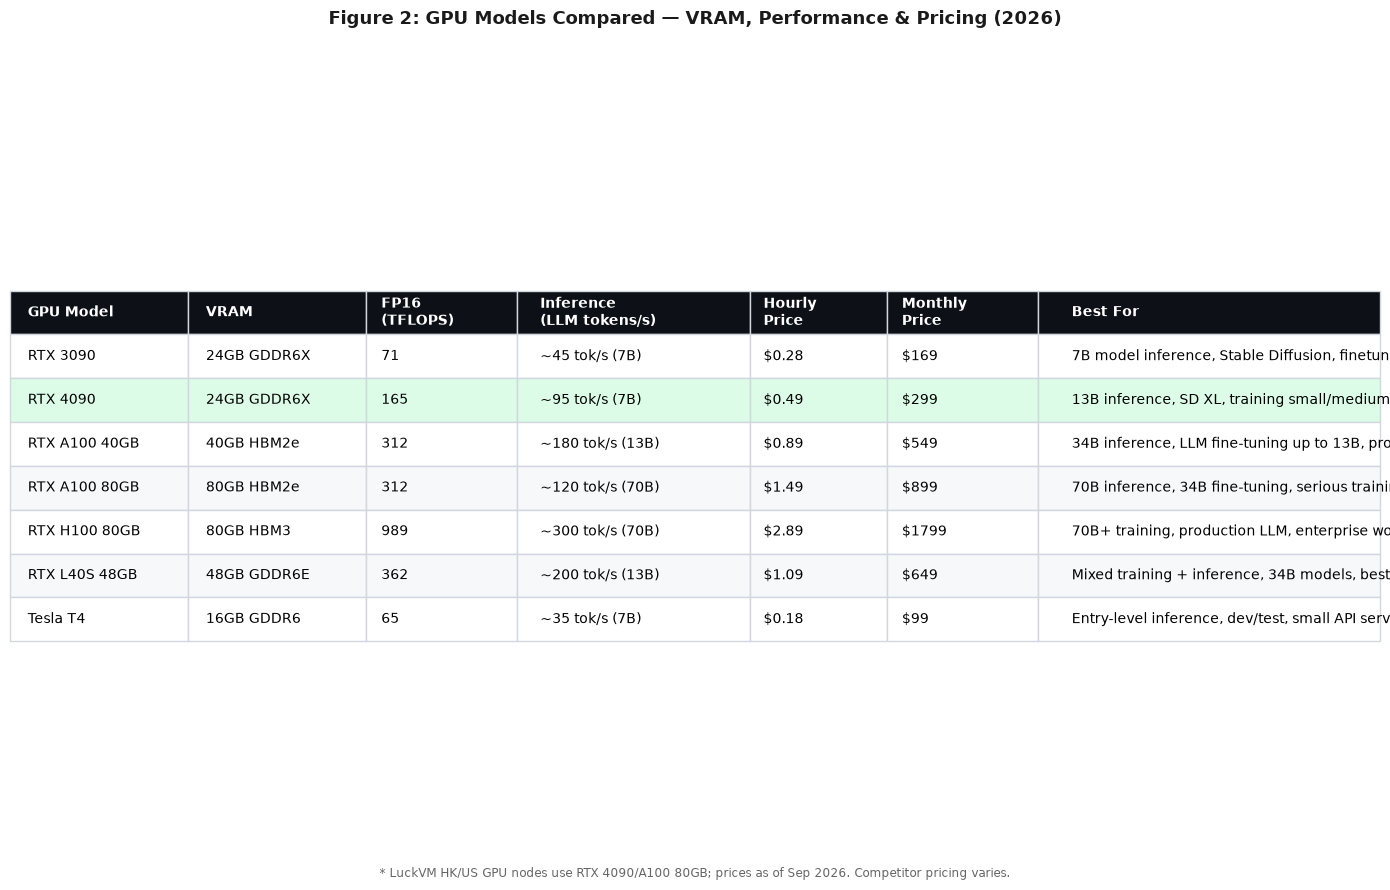Select the 'RTX L40S 48GB' cell
This screenshot has width=1390, height=890.
[x=99, y=576]
